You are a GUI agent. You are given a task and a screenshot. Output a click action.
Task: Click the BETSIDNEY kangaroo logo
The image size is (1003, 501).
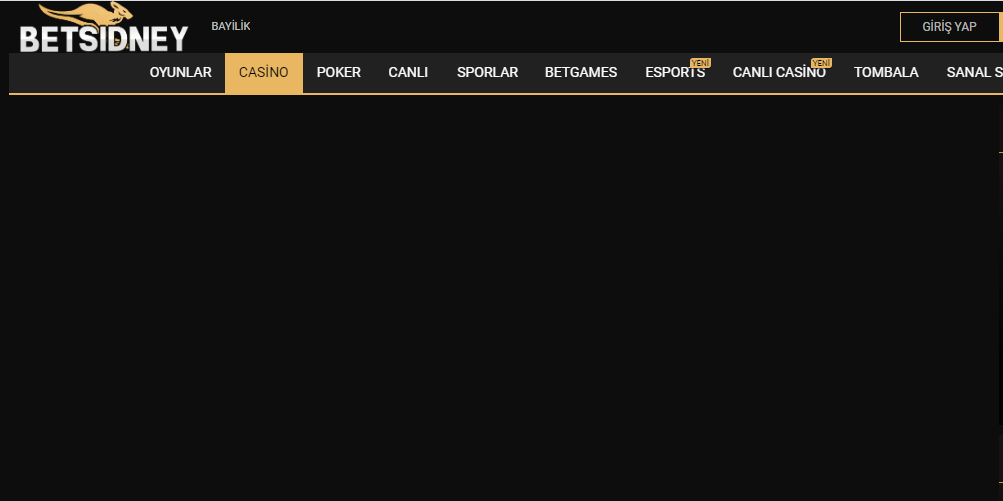click(104, 28)
